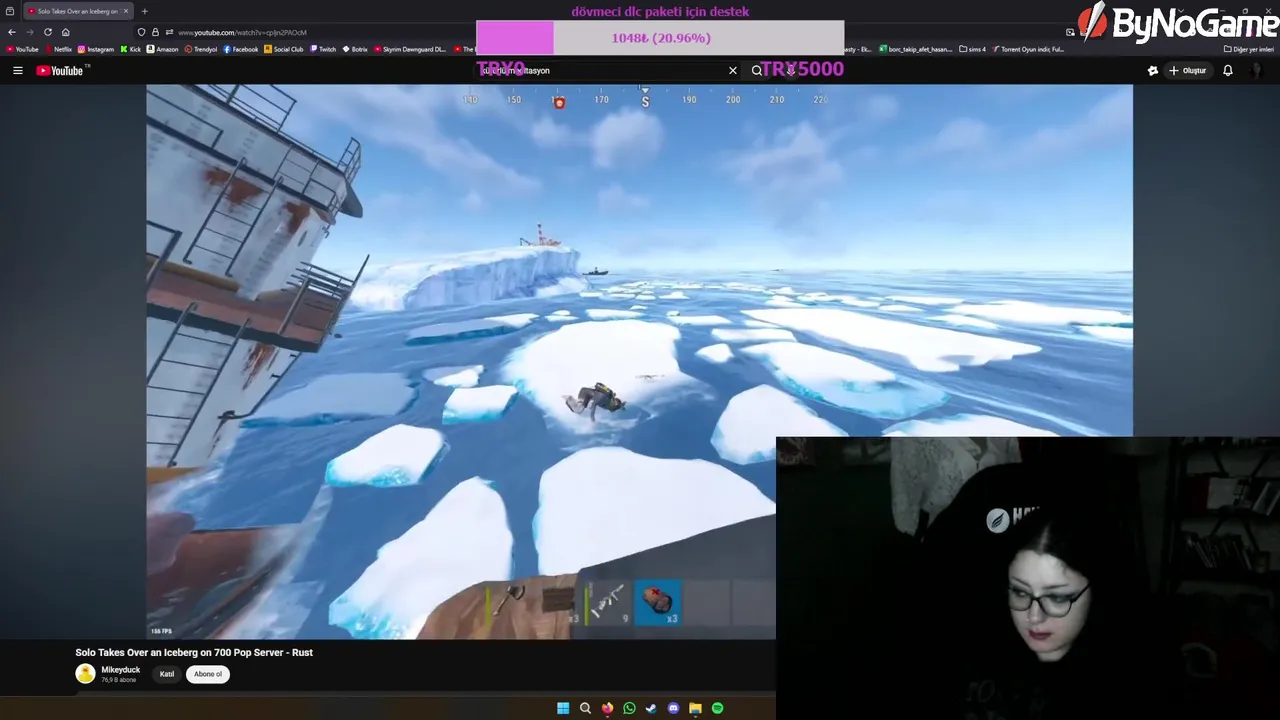Open the sims 4 bookmarks folder

click(972, 49)
